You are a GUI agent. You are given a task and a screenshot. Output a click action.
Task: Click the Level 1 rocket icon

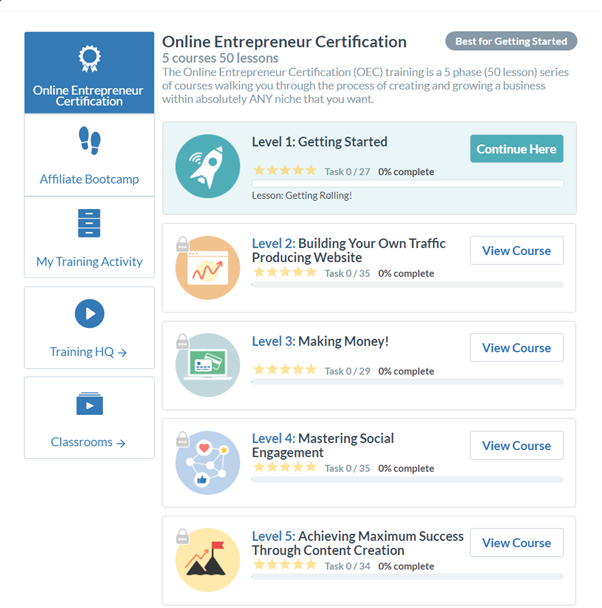(x=207, y=166)
